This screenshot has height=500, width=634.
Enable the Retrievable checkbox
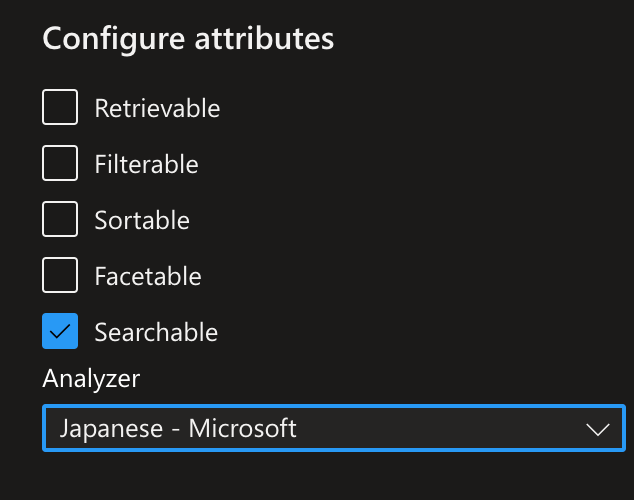pos(60,107)
